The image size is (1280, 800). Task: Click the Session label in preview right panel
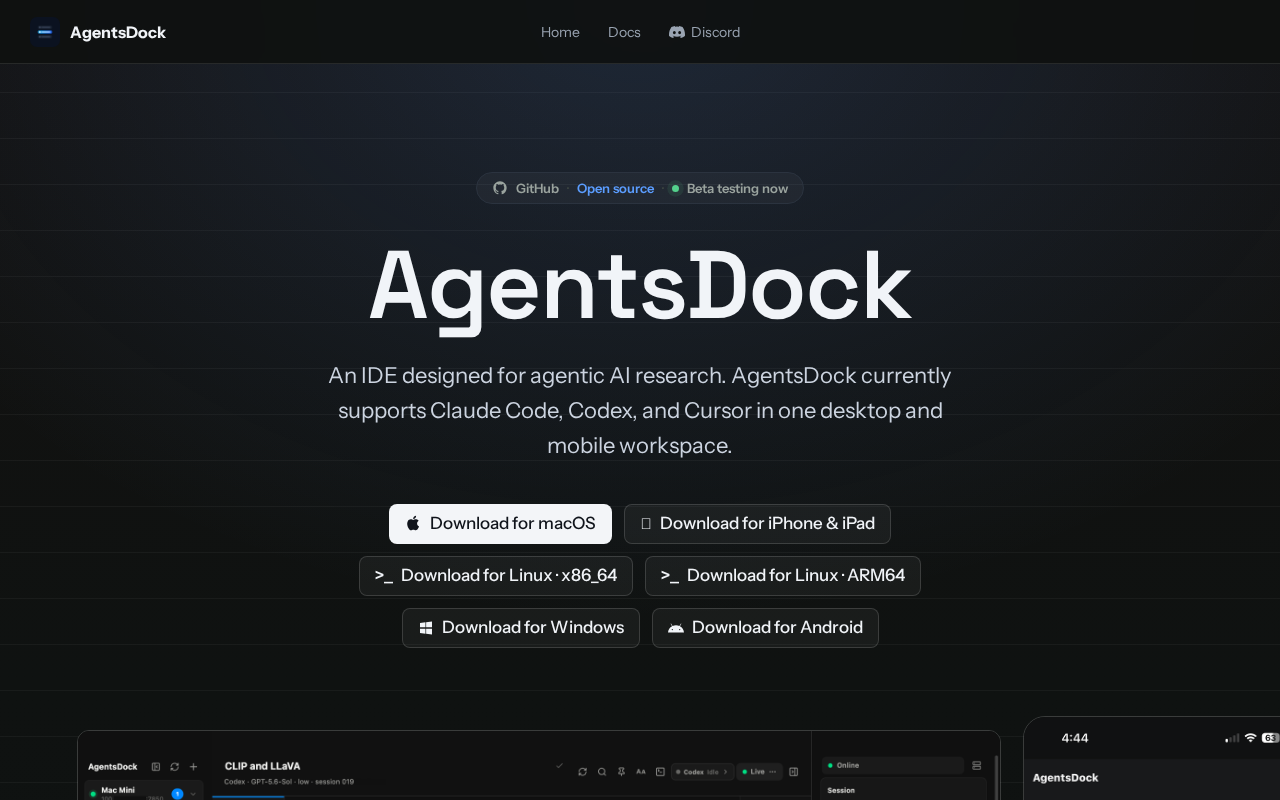841,790
